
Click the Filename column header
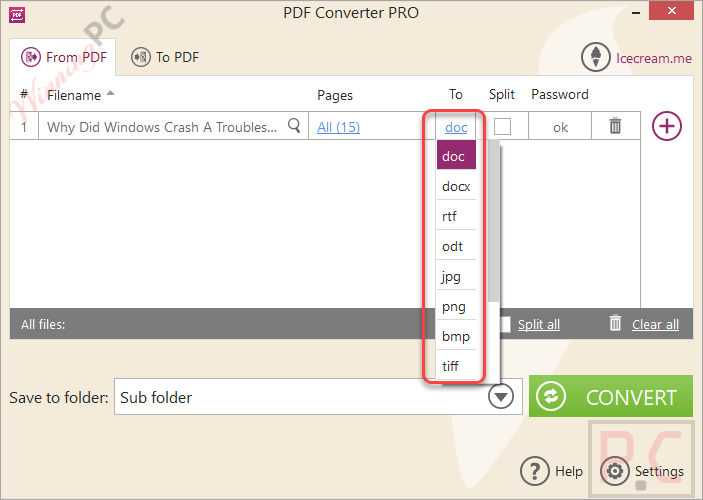pyautogui.click(x=74, y=95)
